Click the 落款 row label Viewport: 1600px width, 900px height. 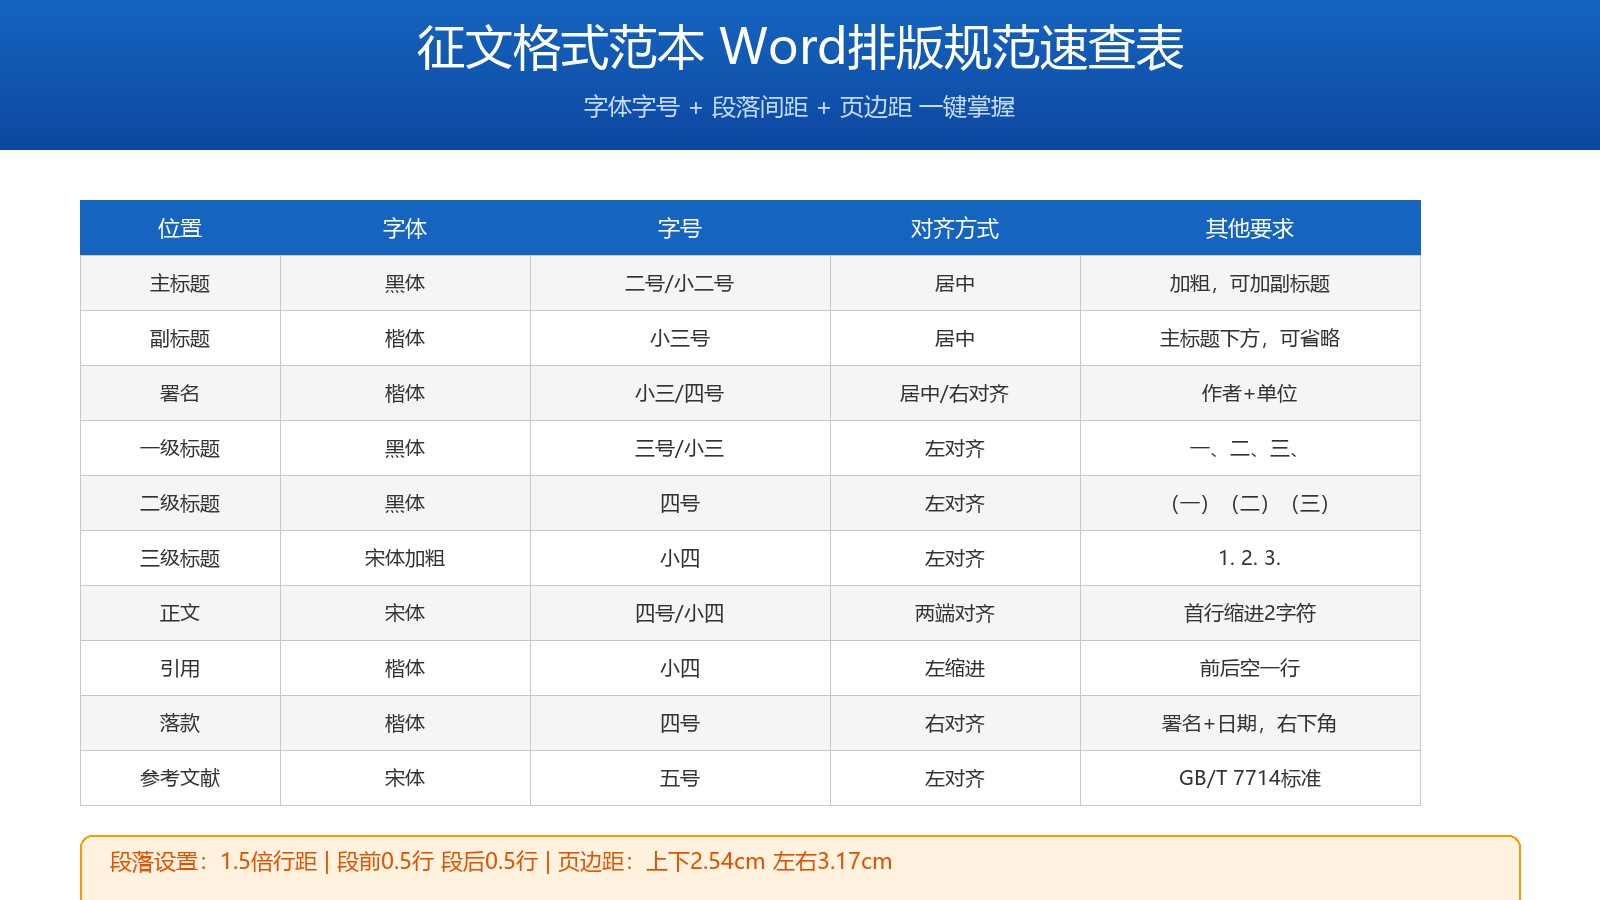180,723
